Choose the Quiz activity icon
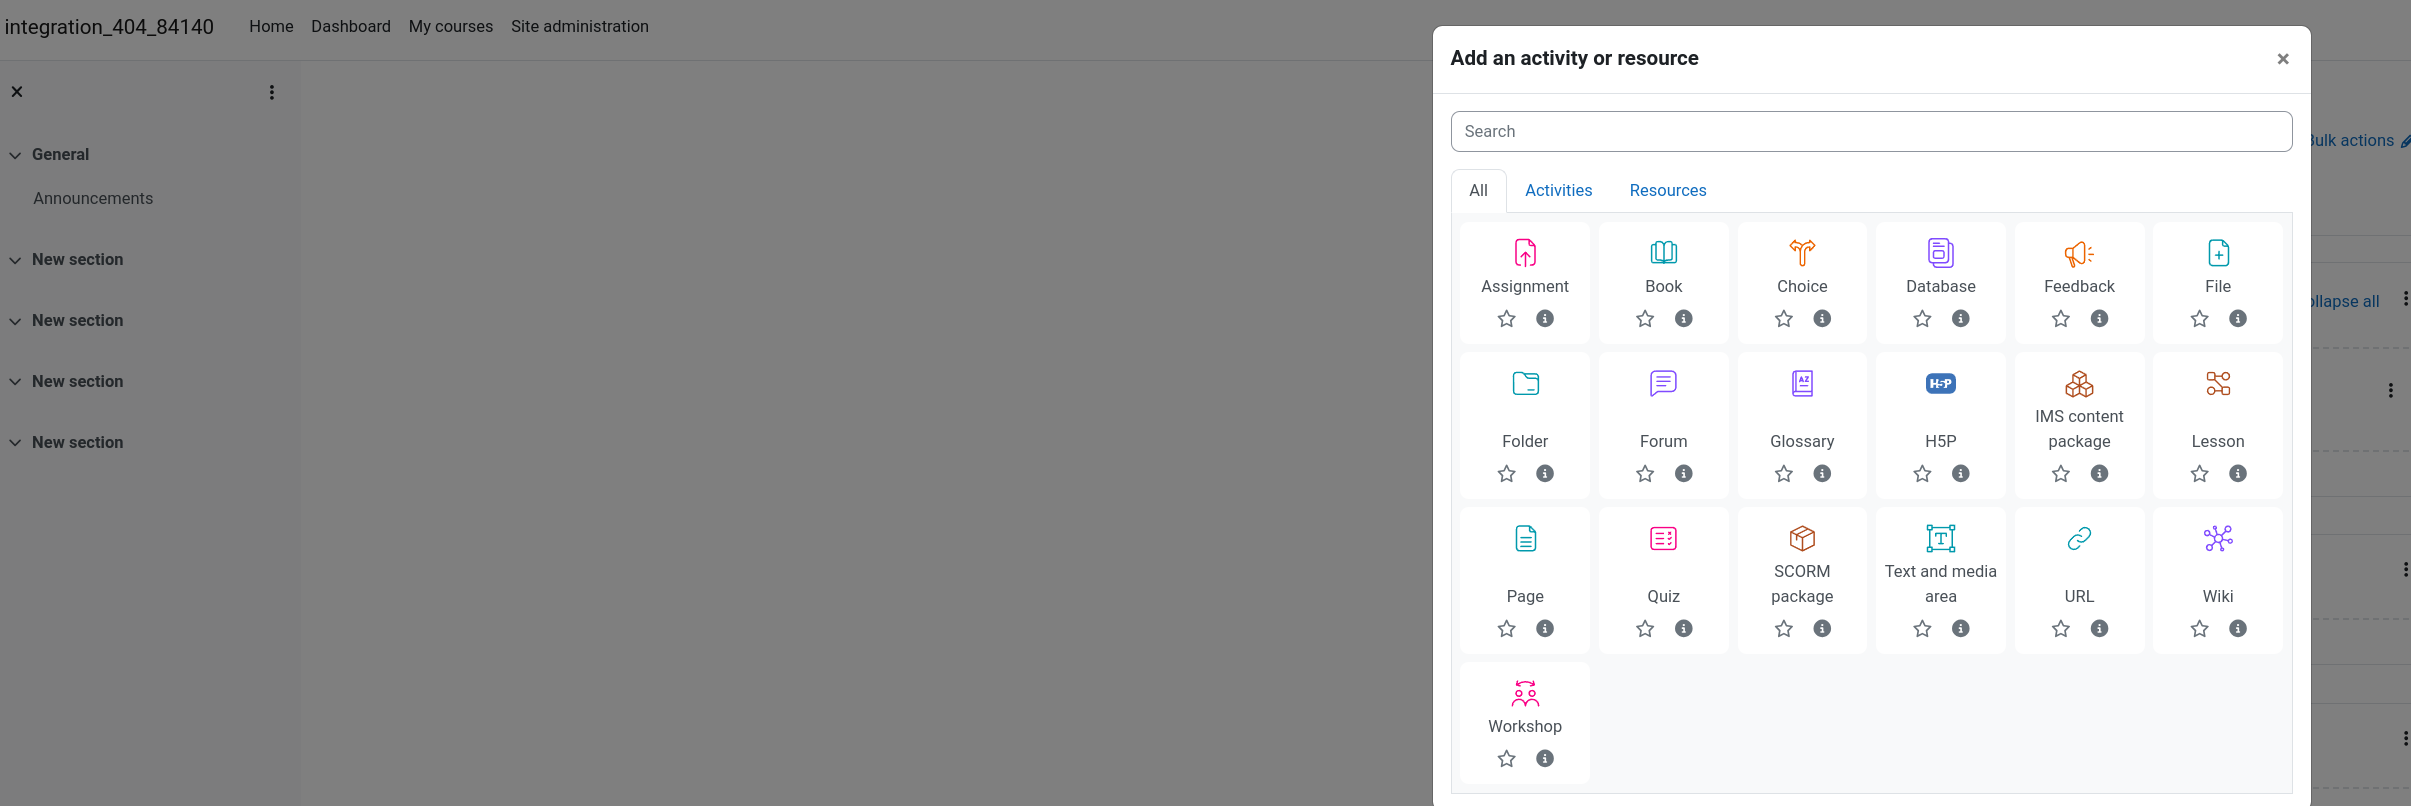Screen dimensions: 2411x806 point(1663,539)
